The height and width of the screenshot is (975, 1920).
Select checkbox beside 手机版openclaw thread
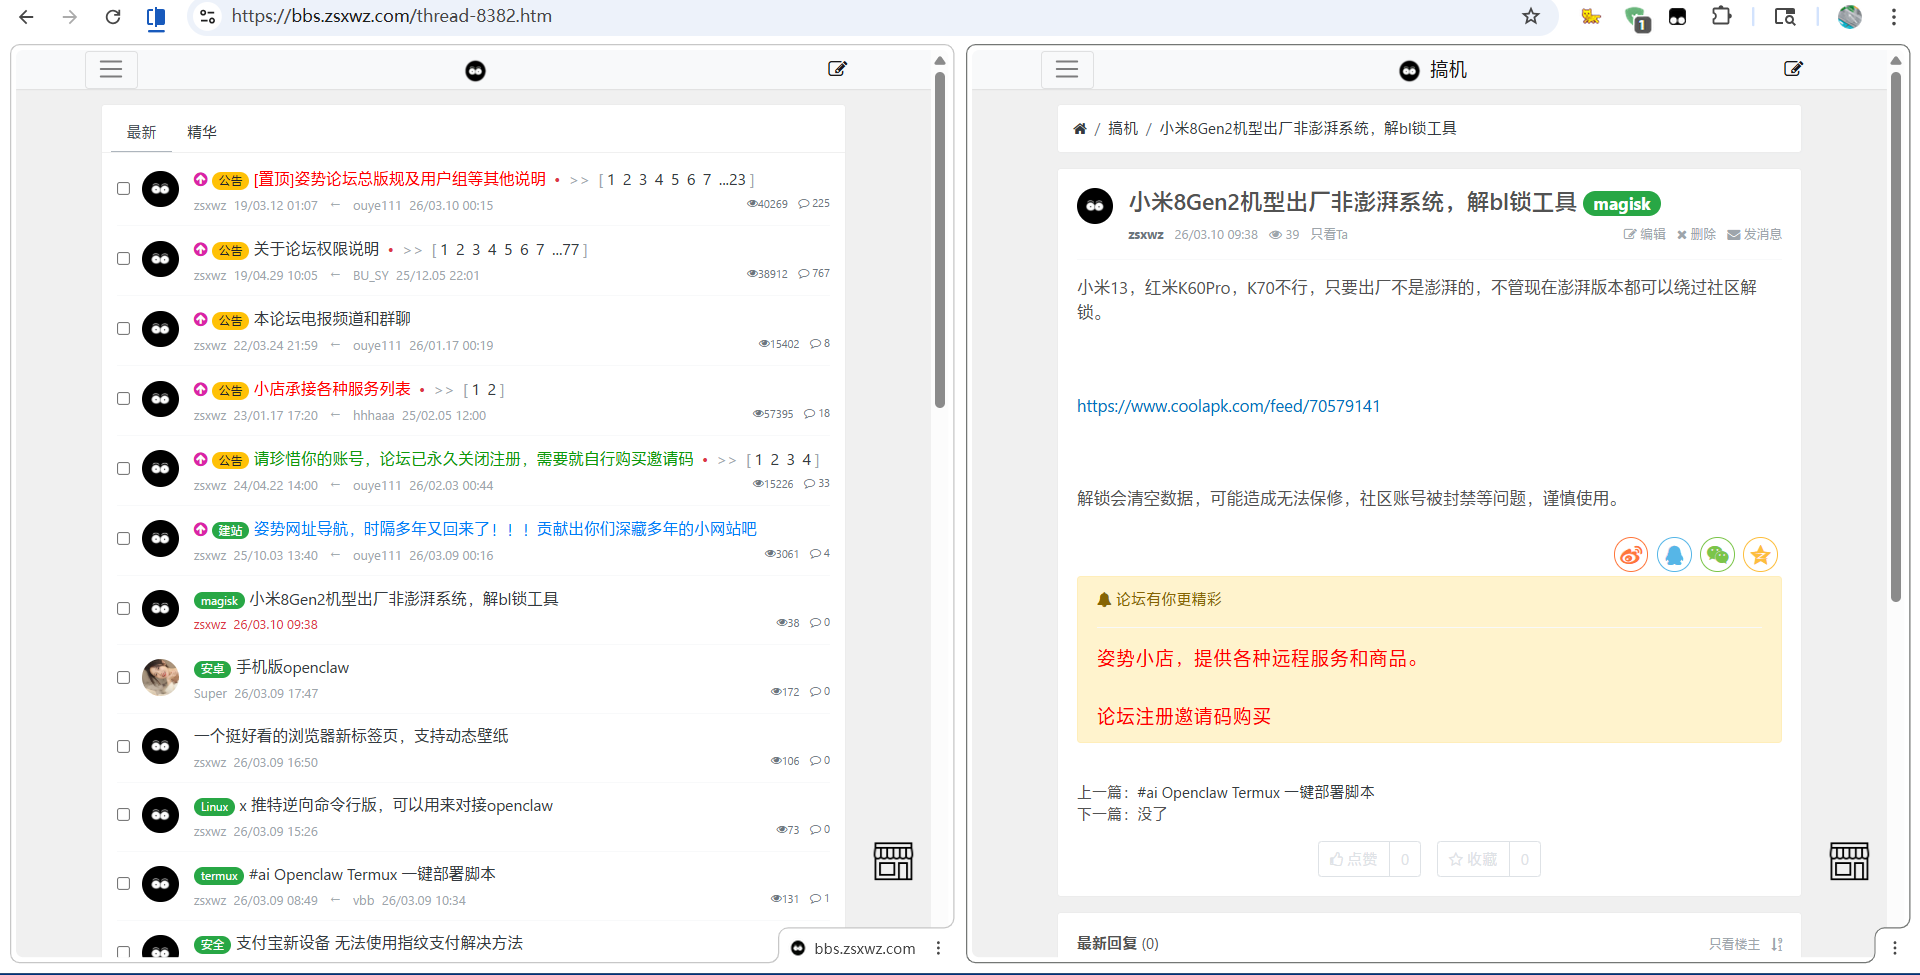tap(124, 678)
